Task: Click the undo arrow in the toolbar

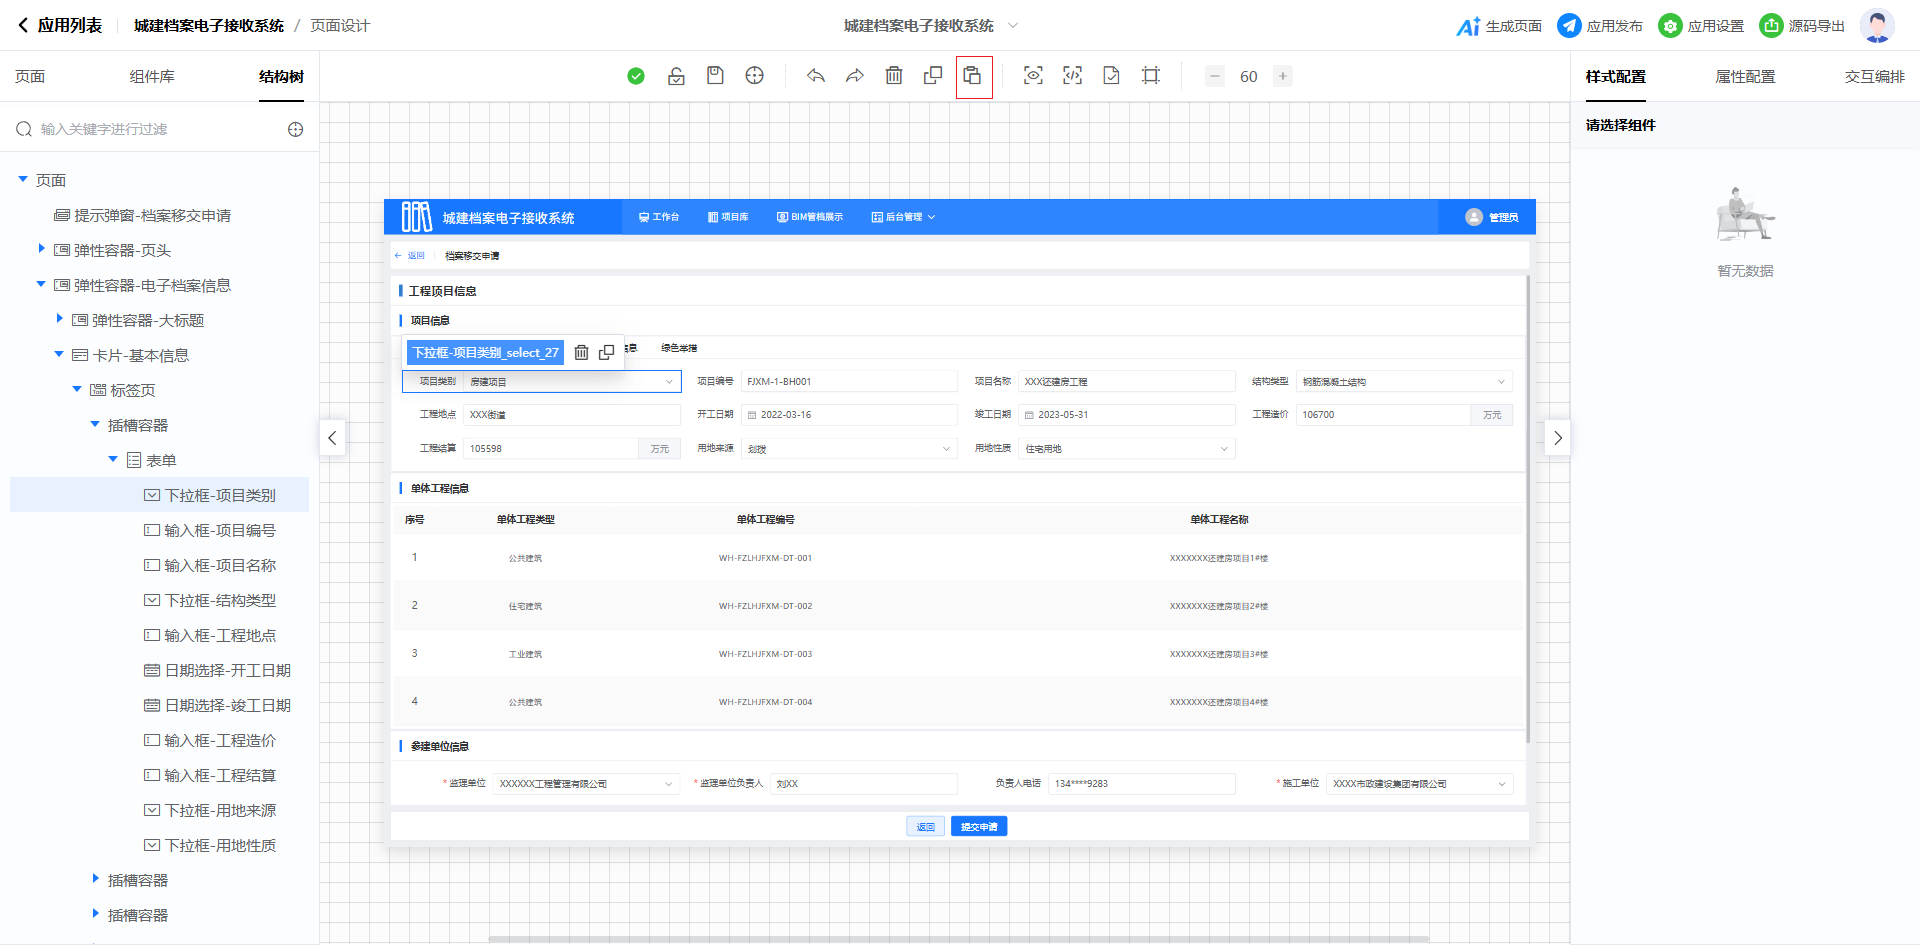Action: point(816,76)
